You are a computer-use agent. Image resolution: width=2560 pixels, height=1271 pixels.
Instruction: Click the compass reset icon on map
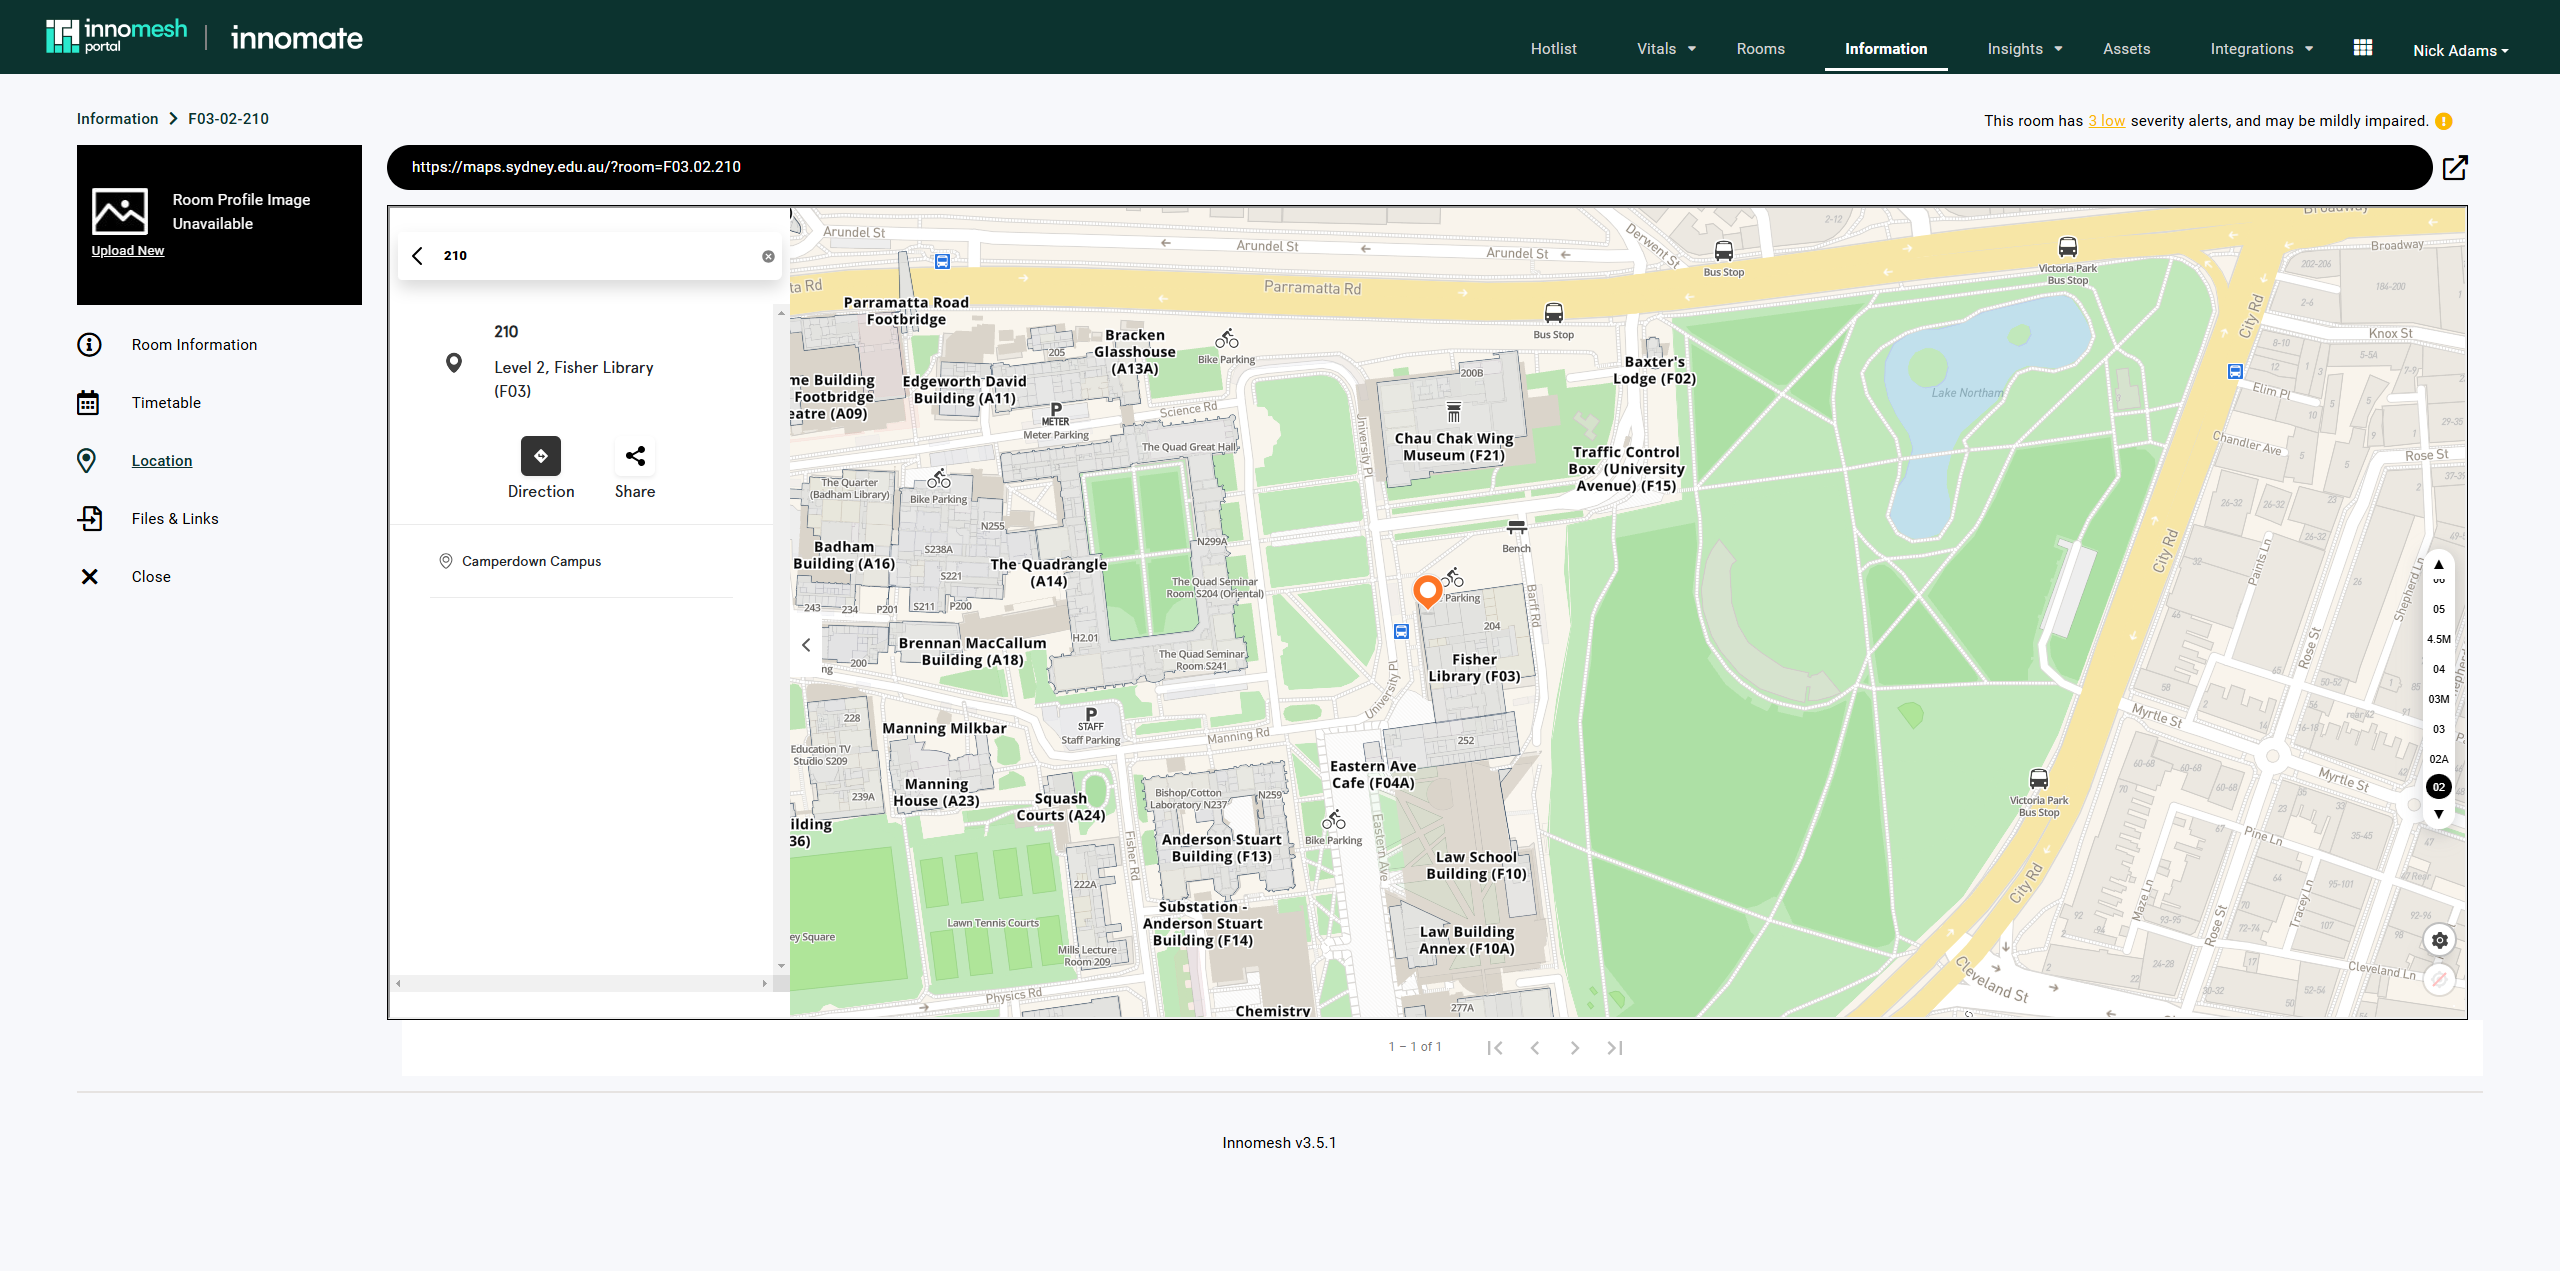(x=2440, y=980)
